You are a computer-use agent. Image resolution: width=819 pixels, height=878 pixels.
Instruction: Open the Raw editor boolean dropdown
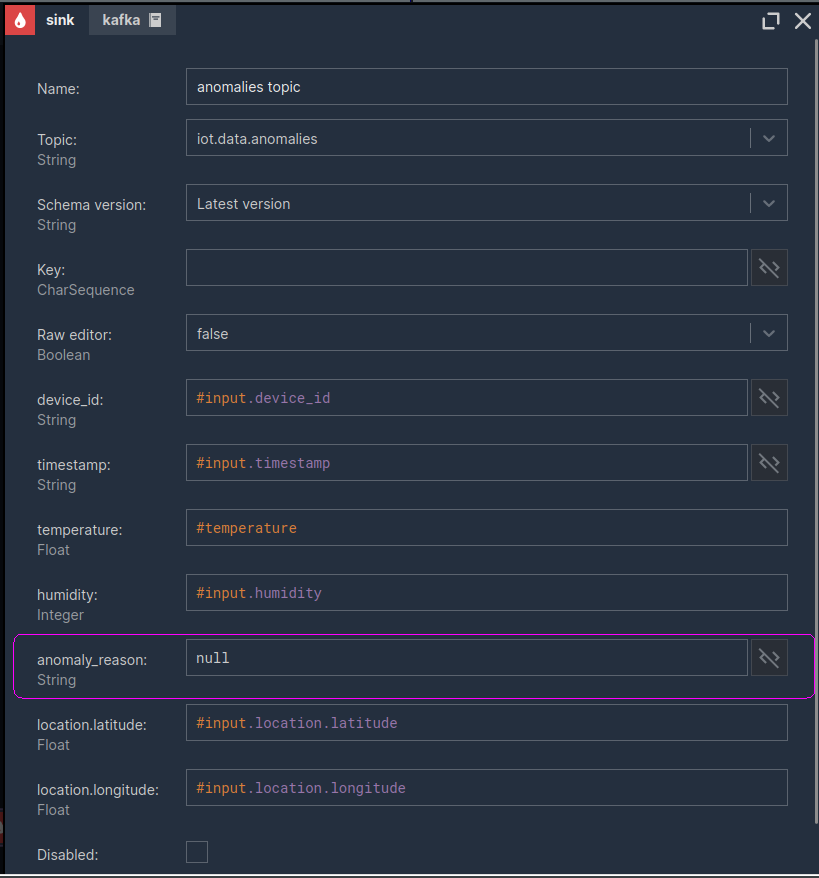486,333
